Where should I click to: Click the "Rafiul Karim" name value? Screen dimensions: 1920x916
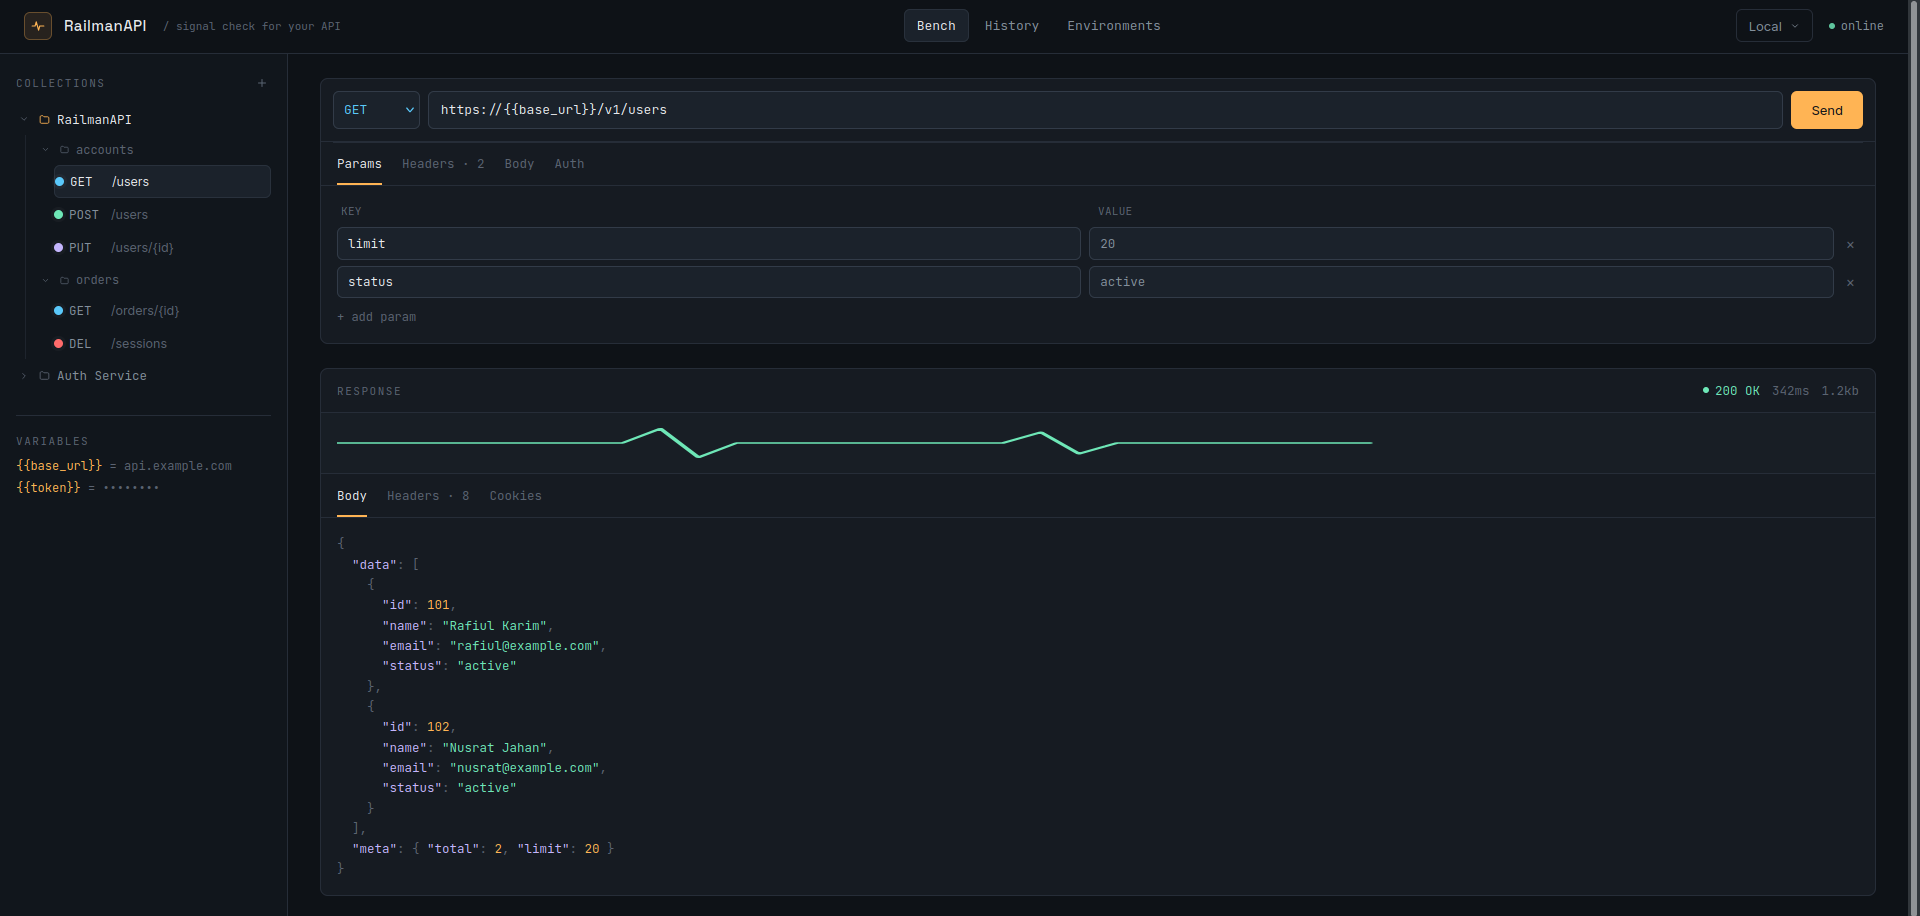coord(495,626)
